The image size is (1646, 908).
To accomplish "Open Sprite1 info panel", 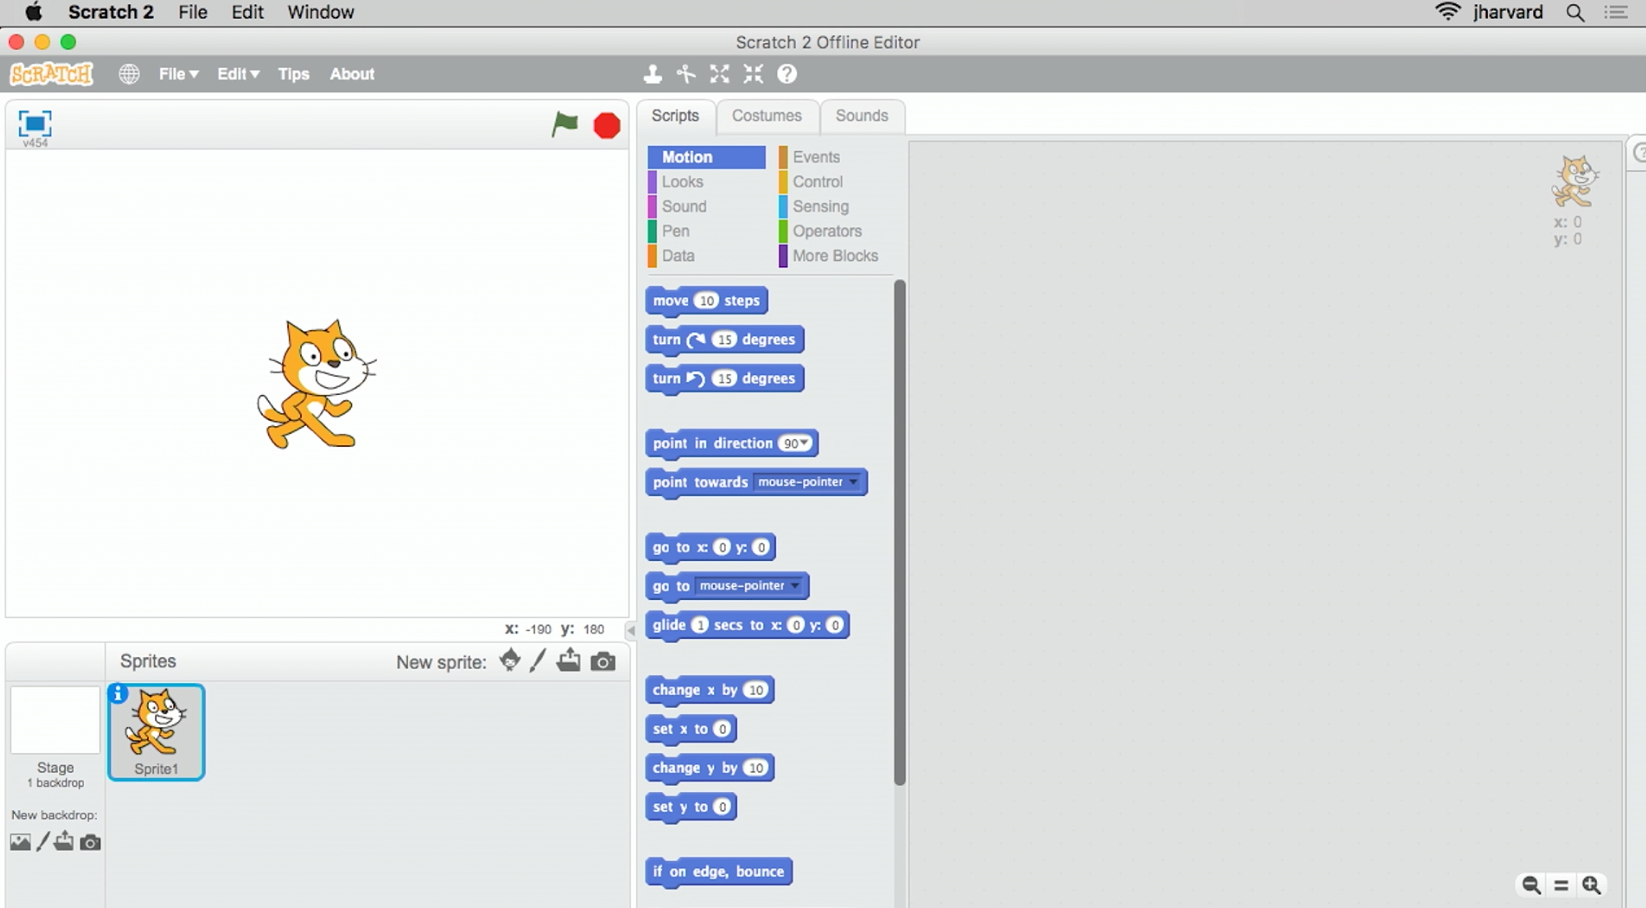I will [118, 693].
